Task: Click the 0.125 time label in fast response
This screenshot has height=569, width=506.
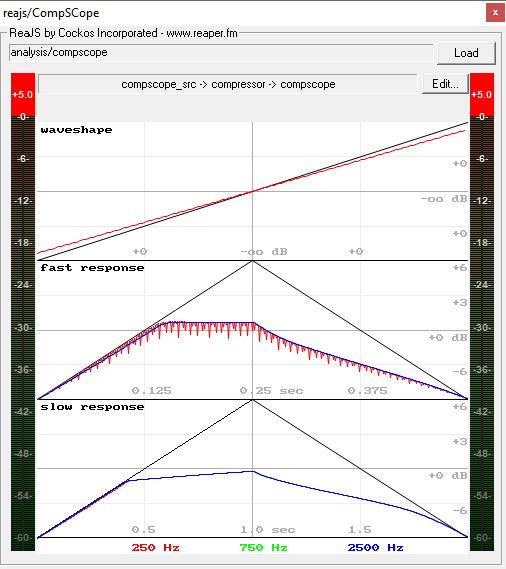Action: pos(151,391)
